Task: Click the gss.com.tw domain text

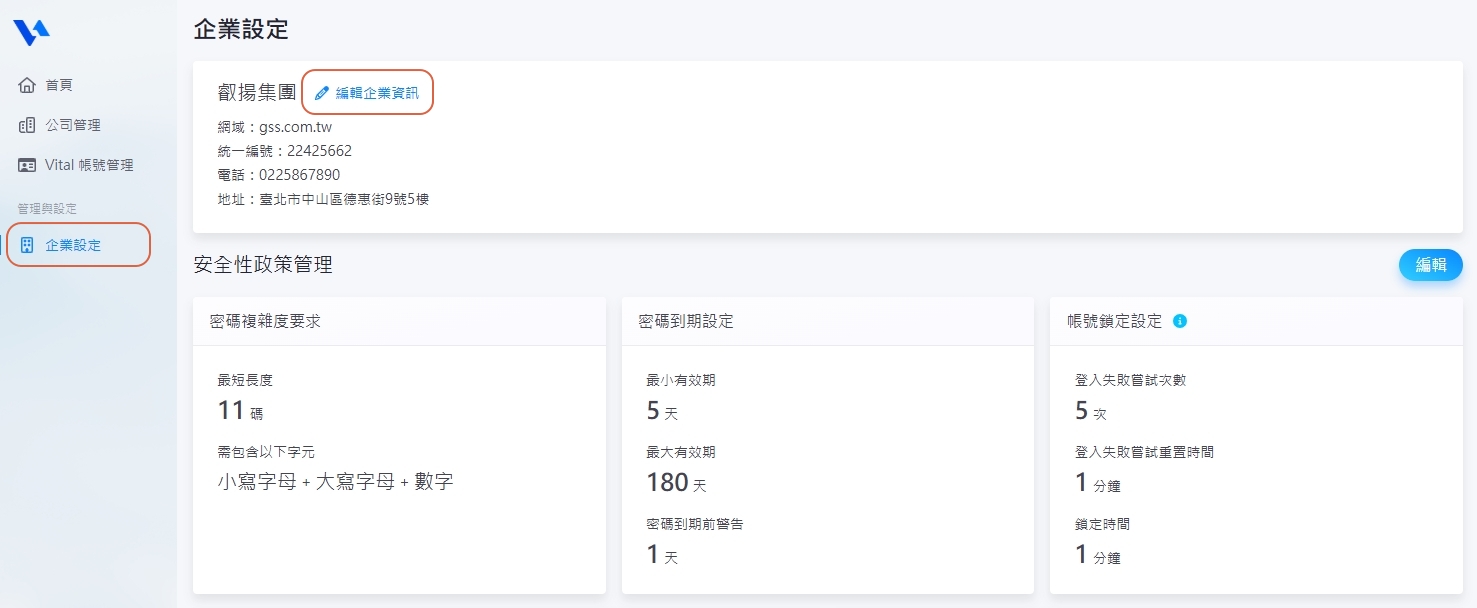Action: pyautogui.click(x=295, y=127)
